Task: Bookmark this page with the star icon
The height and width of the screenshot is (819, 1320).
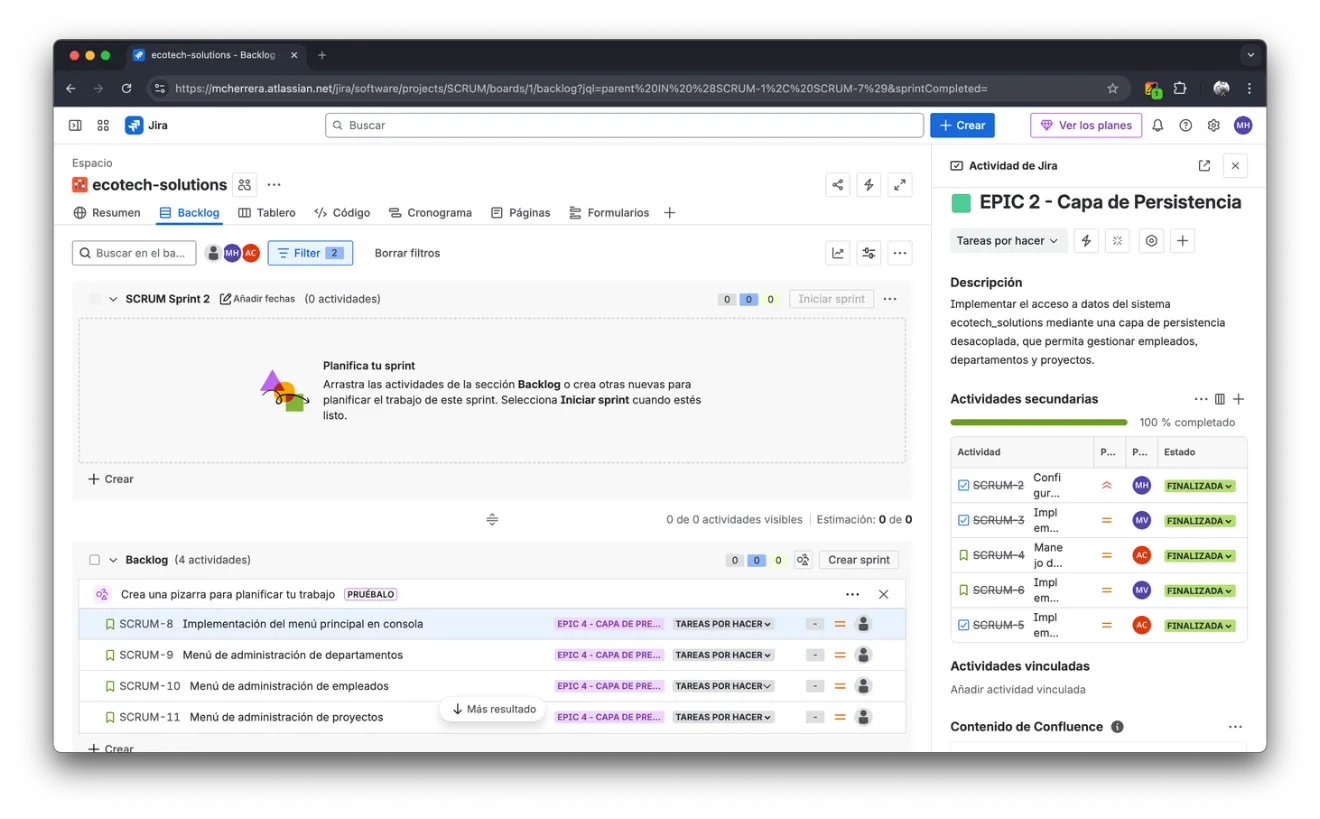Action: pos(1112,88)
